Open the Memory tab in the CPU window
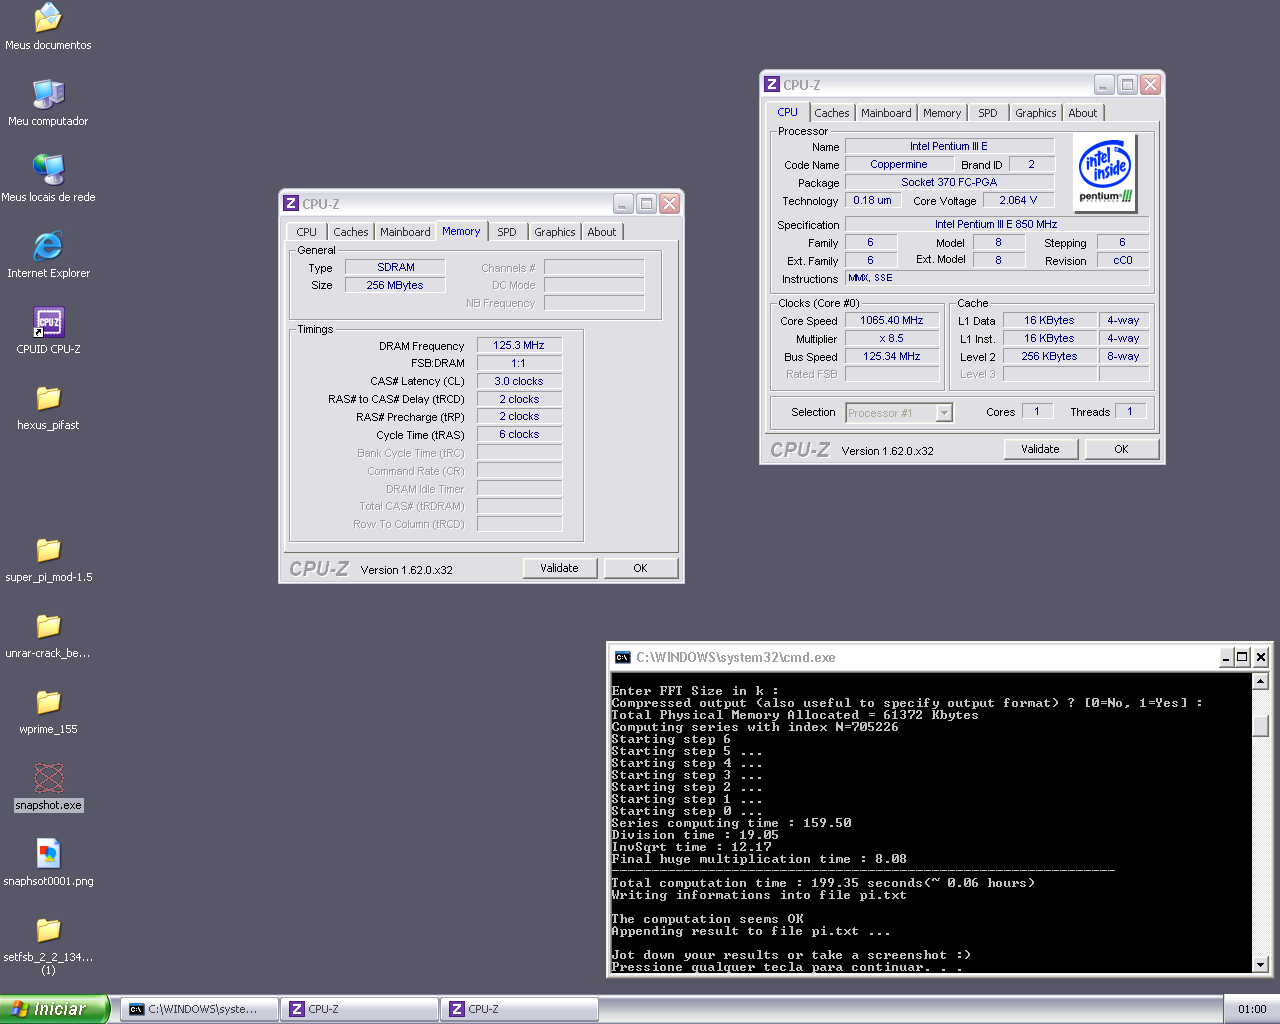Viewport: 1280px width, 1024px height. click(x=942, y=113)
